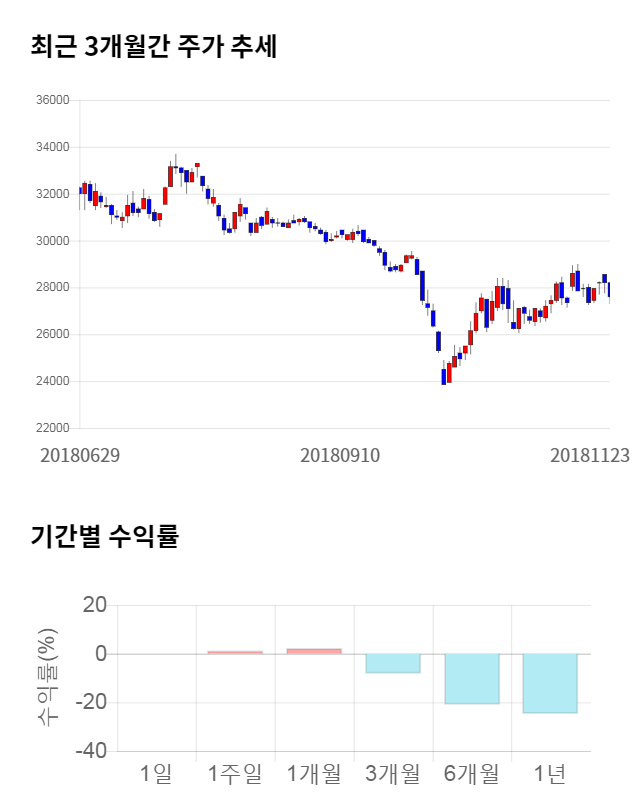The height and width of the screenshot is (810, 640).
Task: Pick the 6개월 period label
Action: (471, 773)
